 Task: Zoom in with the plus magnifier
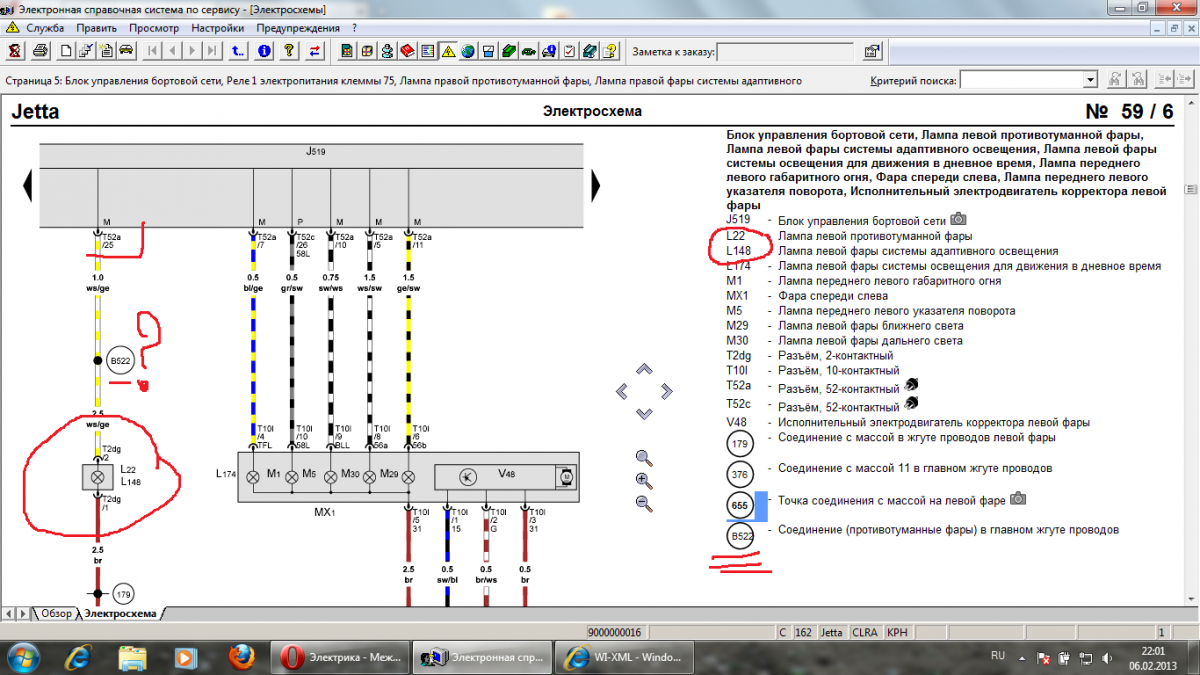[644, 481]
